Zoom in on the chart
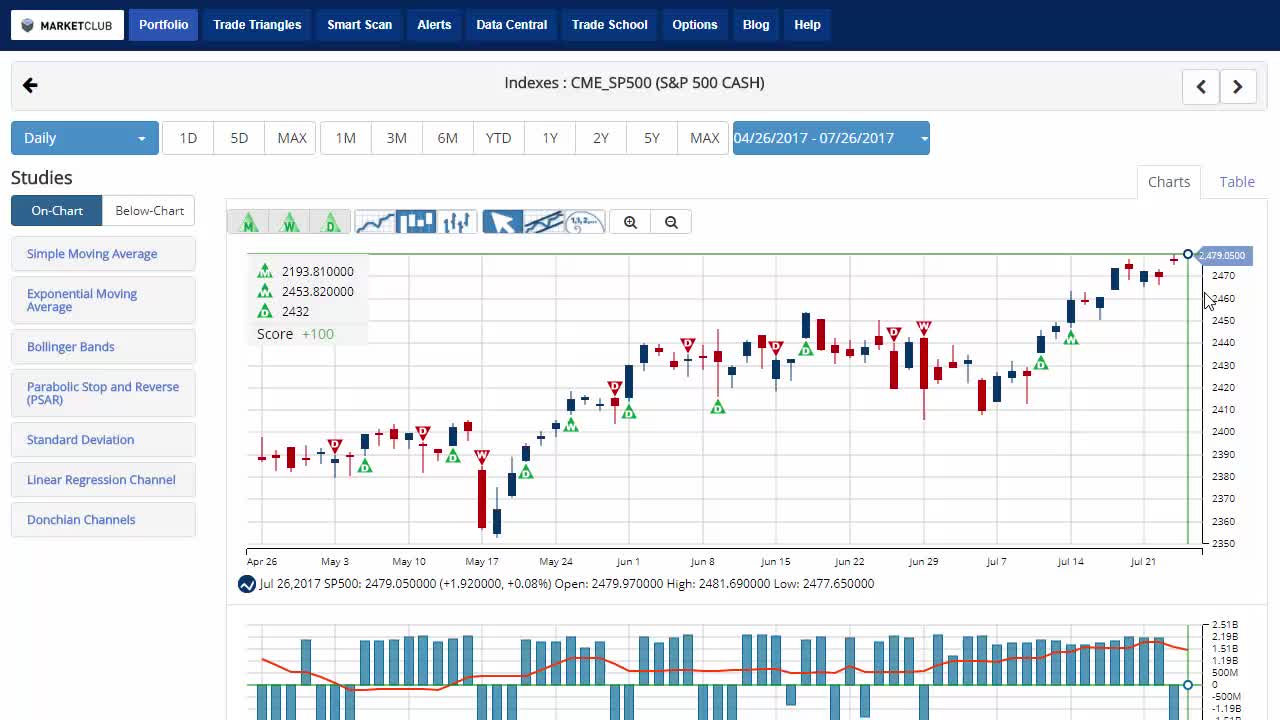This screenshot has height=720, width=1280. (x=630, y=222)
